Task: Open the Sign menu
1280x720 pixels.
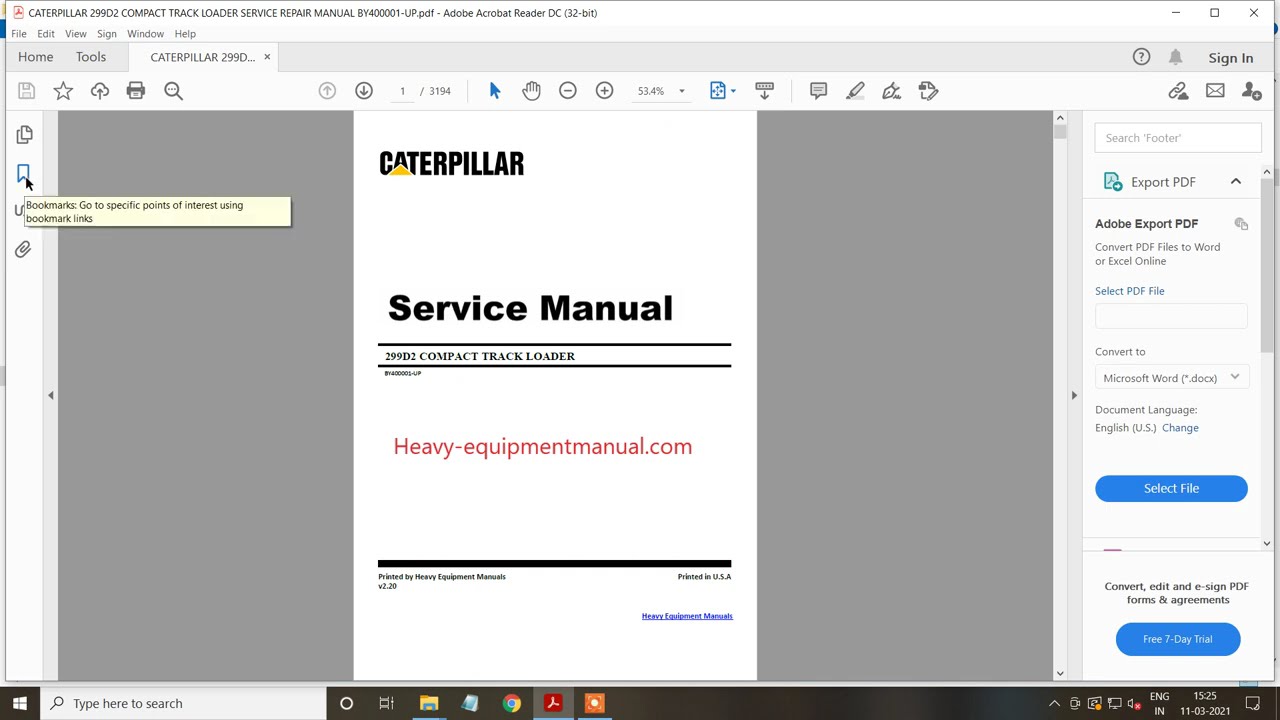Action: [x=107, y=33]
